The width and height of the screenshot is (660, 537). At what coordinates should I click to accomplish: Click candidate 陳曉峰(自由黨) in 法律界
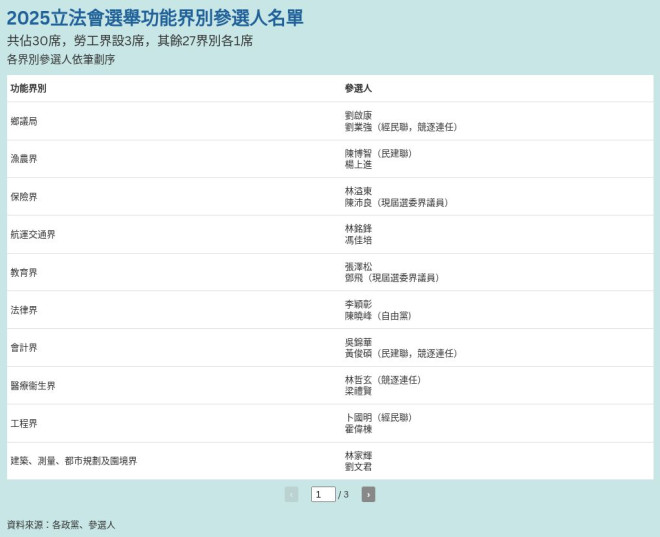[378, 316]
